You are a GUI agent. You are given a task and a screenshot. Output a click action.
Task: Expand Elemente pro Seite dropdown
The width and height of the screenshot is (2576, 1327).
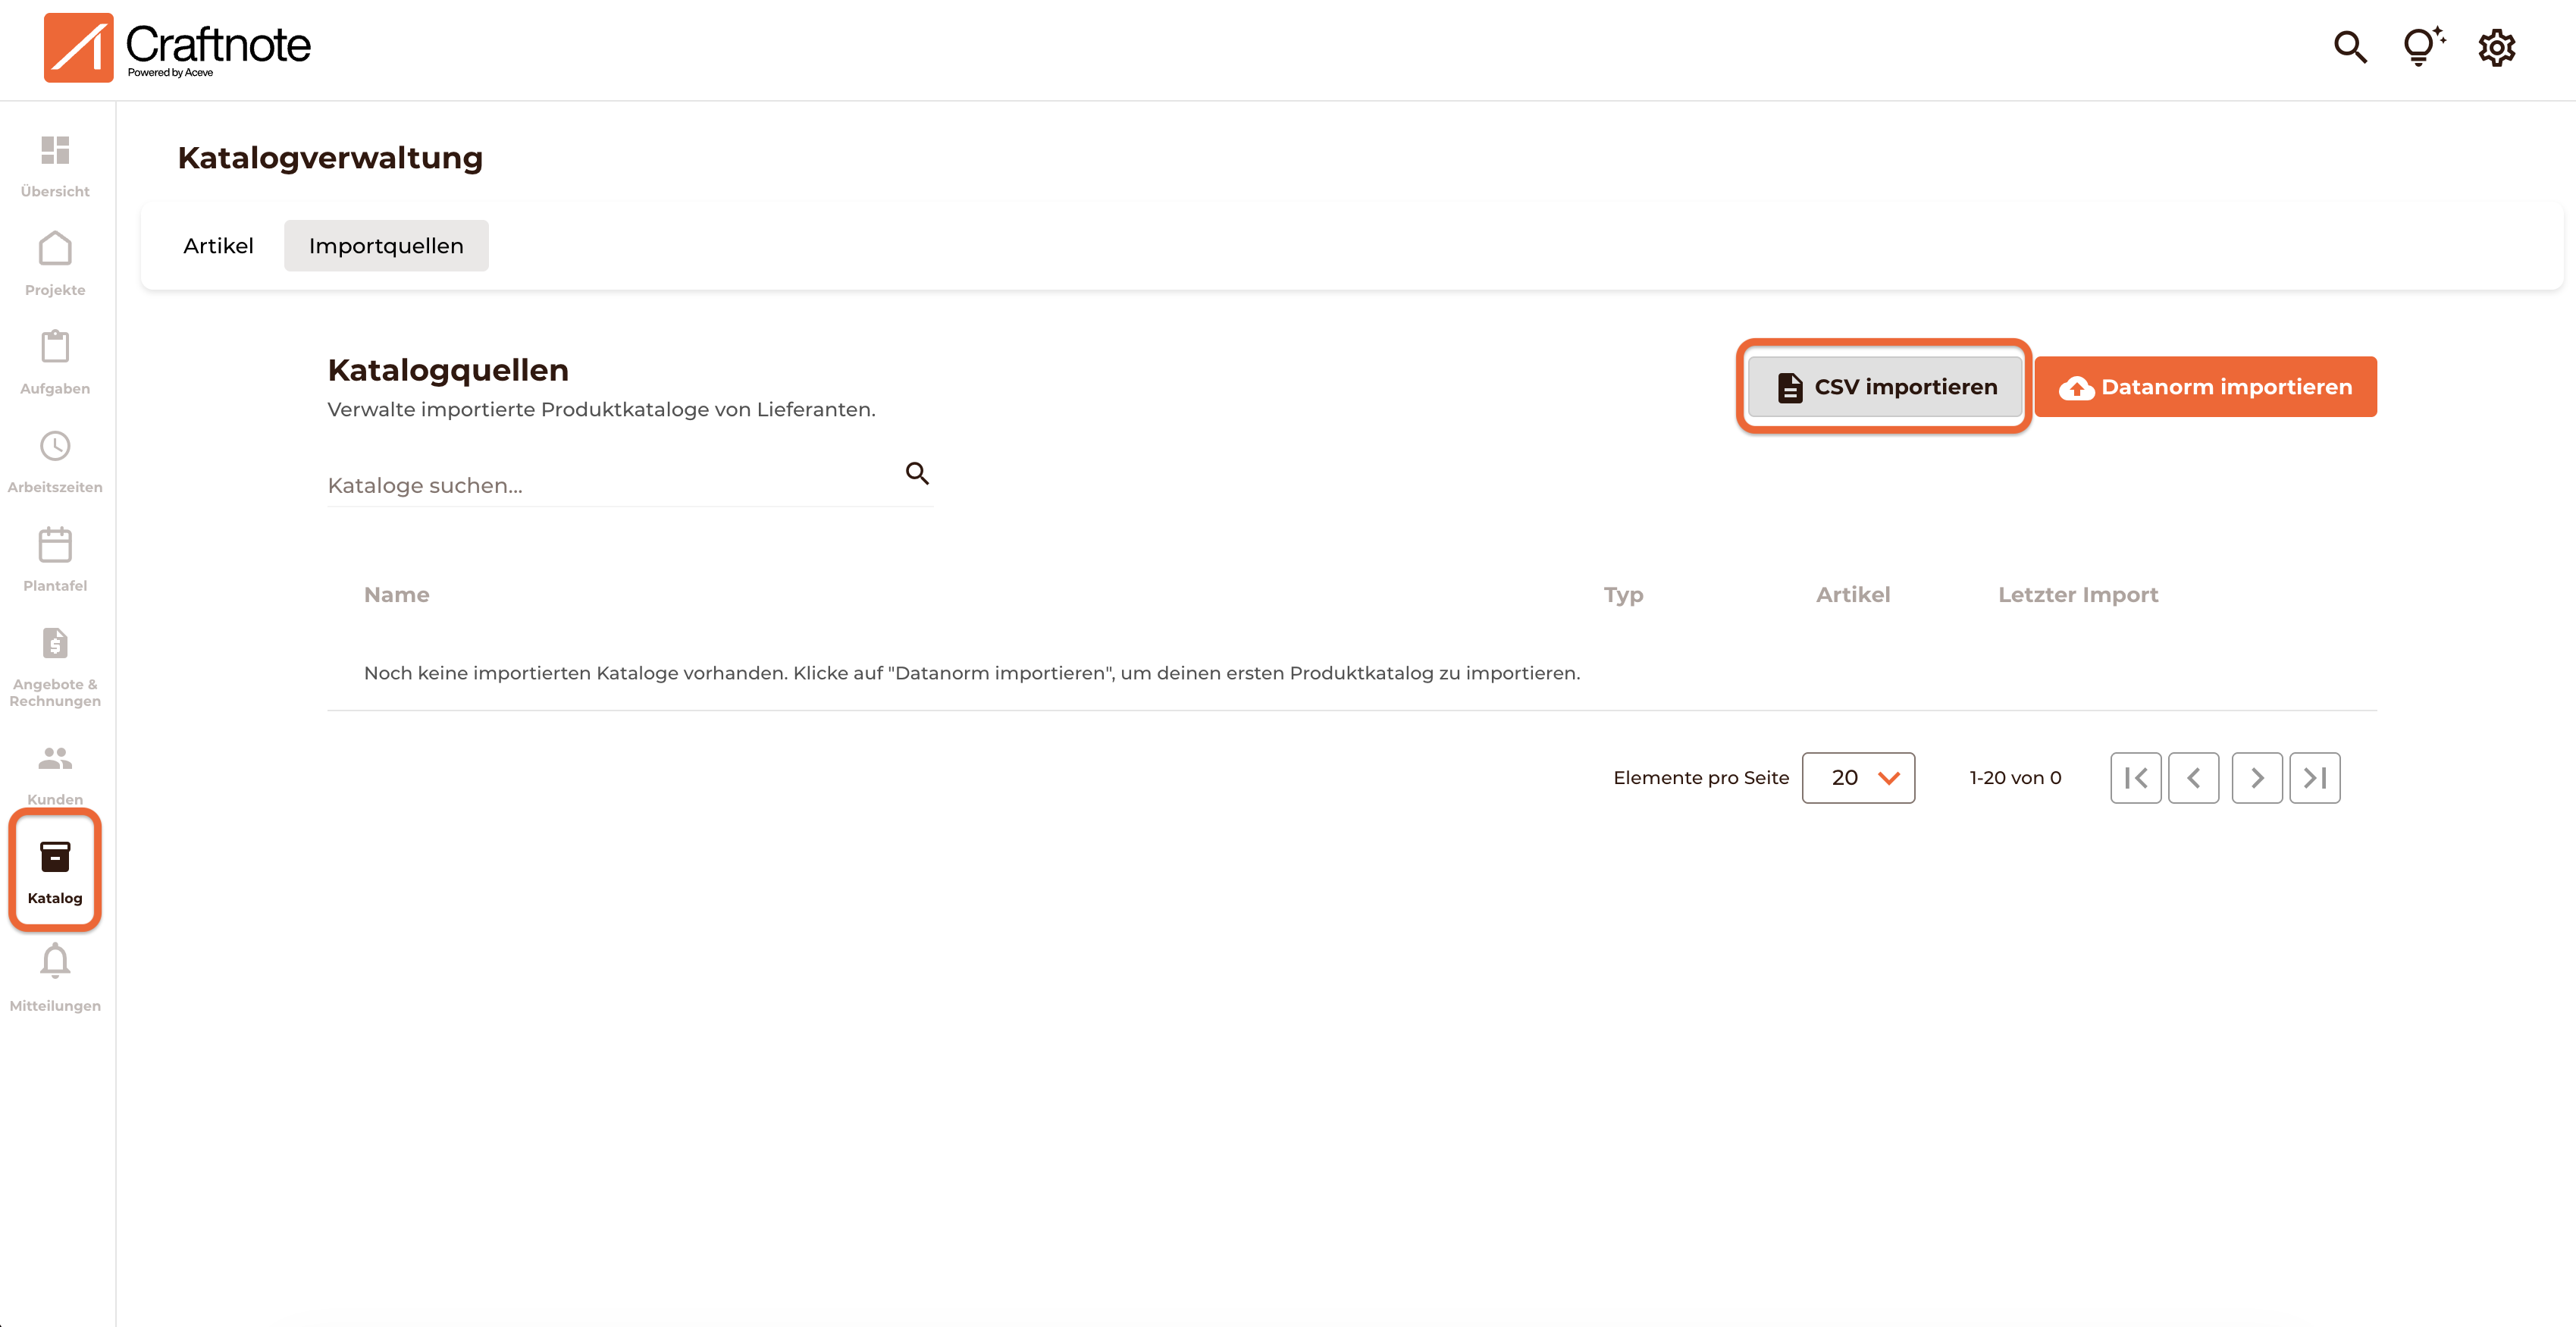[1858, 778]
